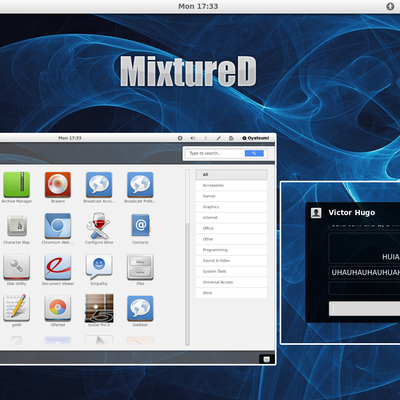The height and width of the screenshot is (400, 400).
Task: Open the Empathy chat app icon
Action: tap(99, 267)
